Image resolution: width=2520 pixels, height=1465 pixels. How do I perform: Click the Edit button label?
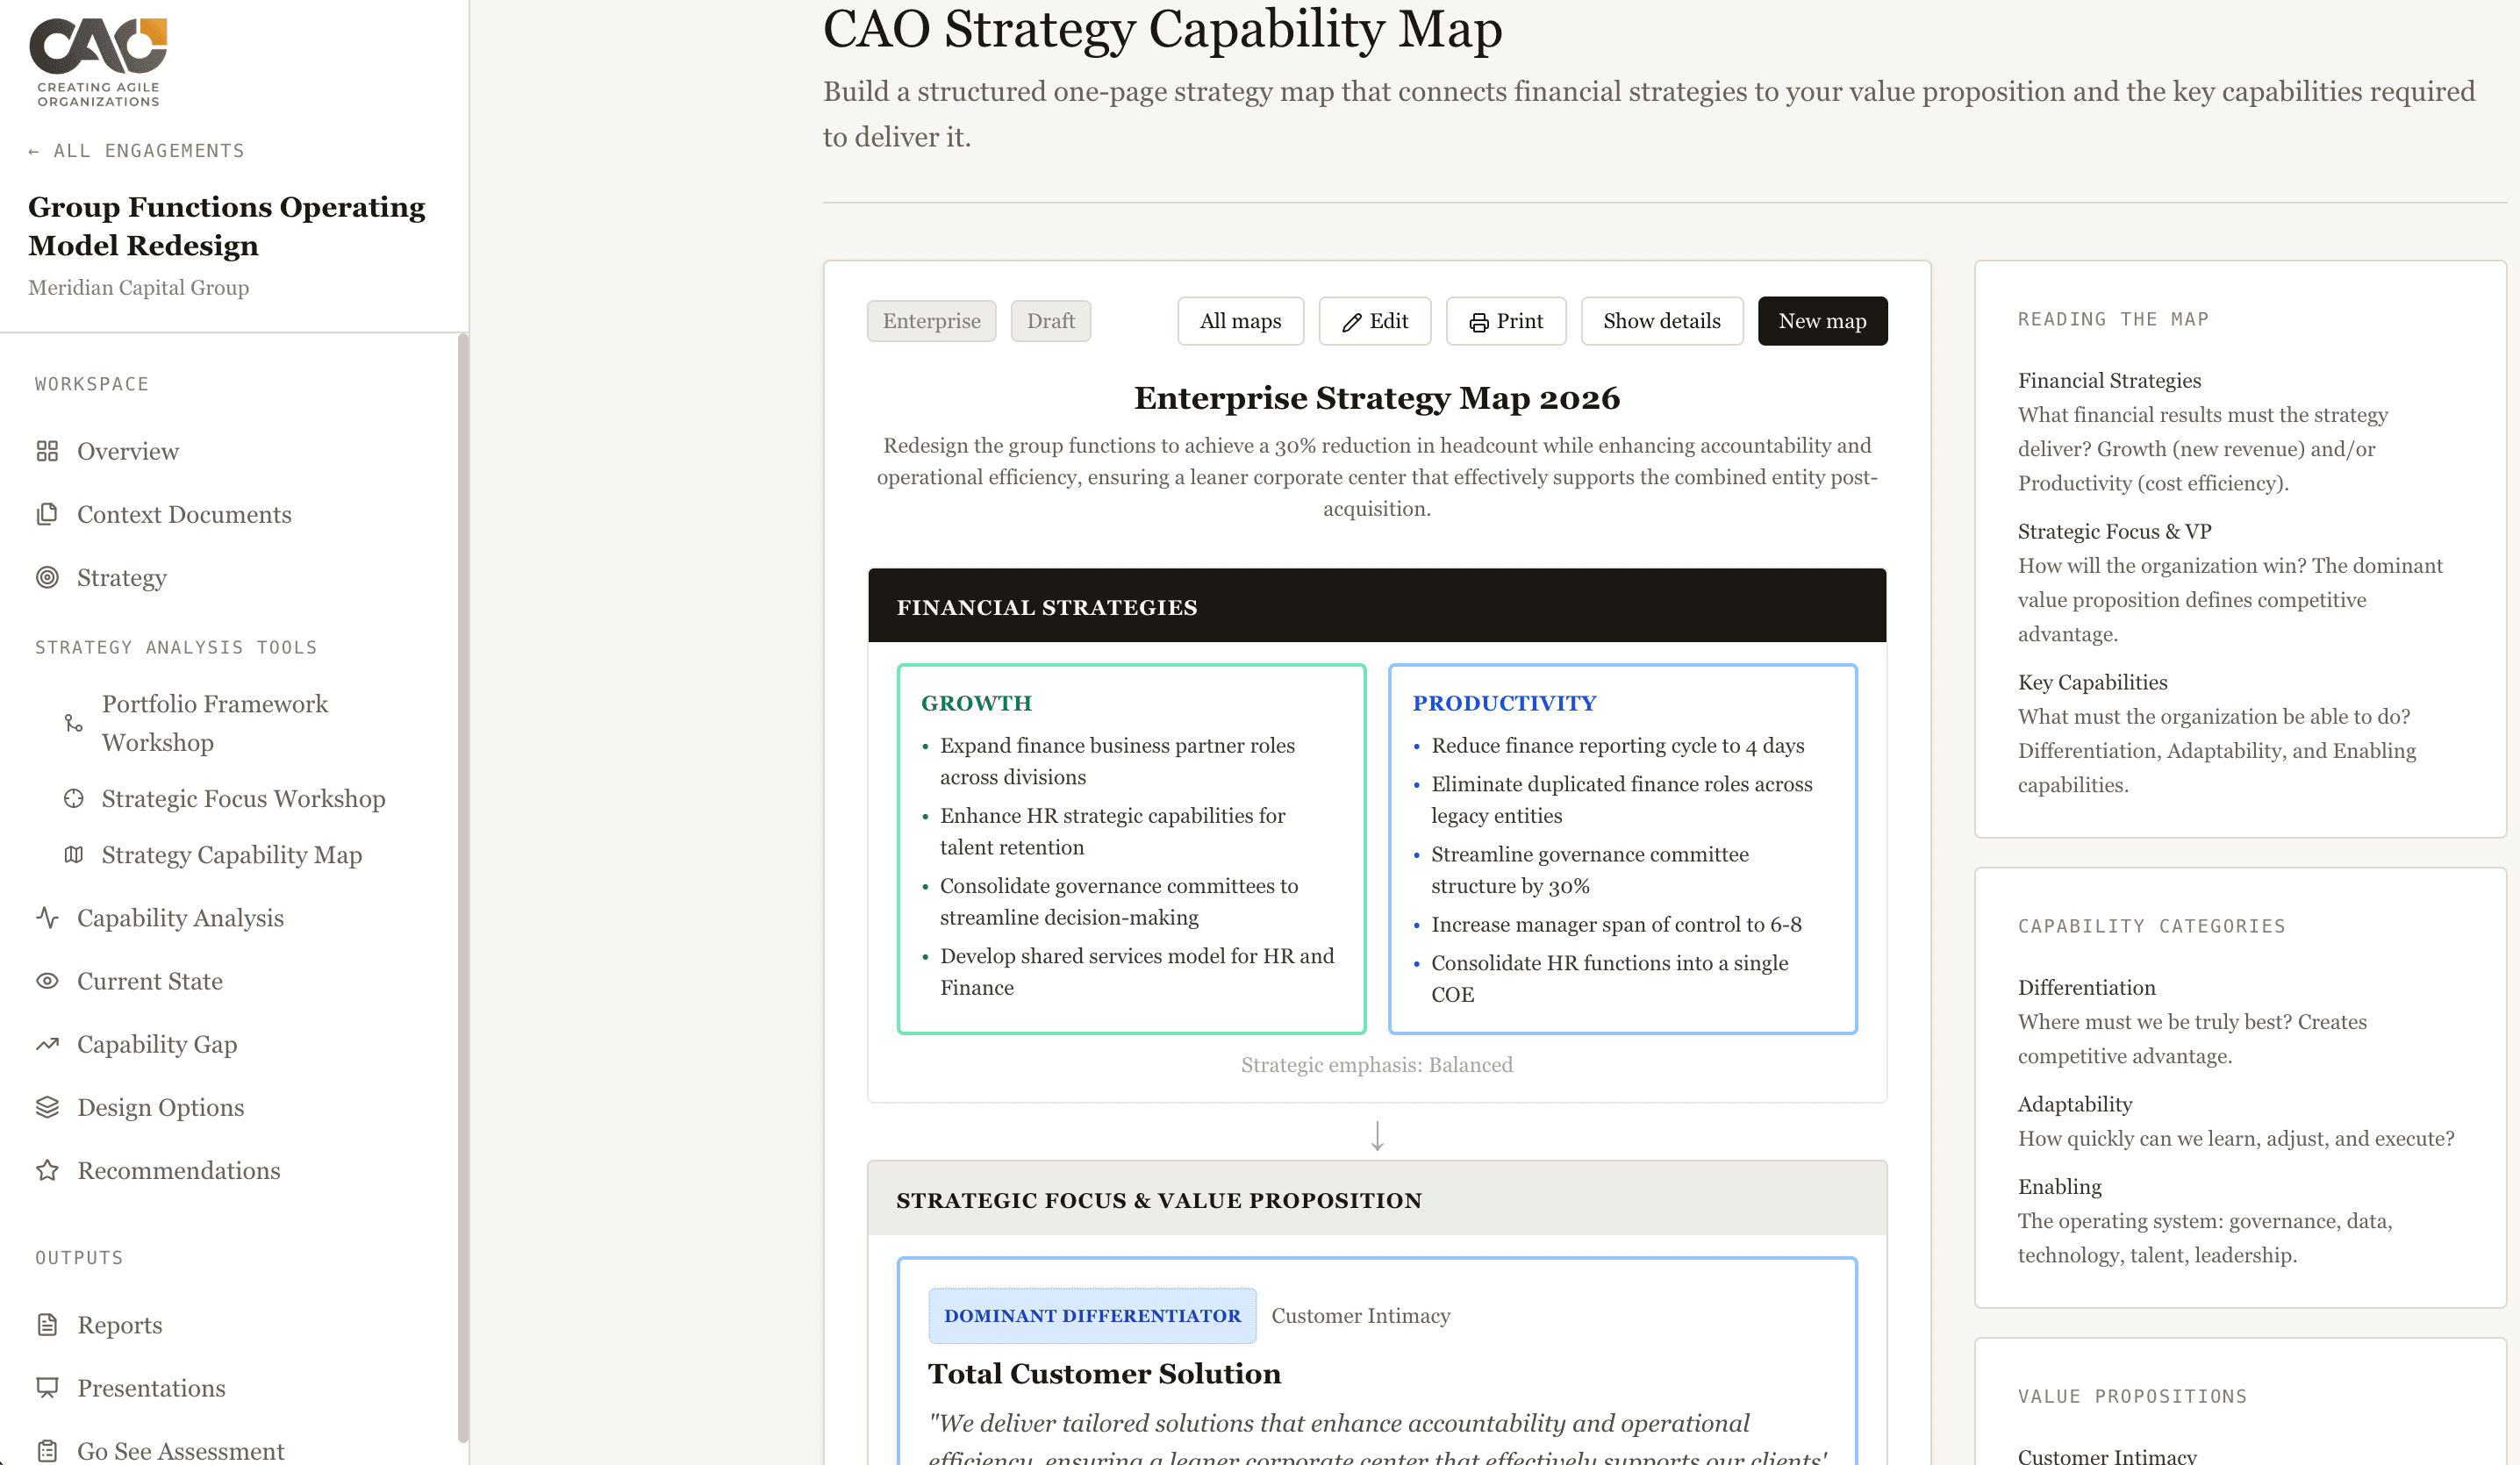(x=1388, y=321)
